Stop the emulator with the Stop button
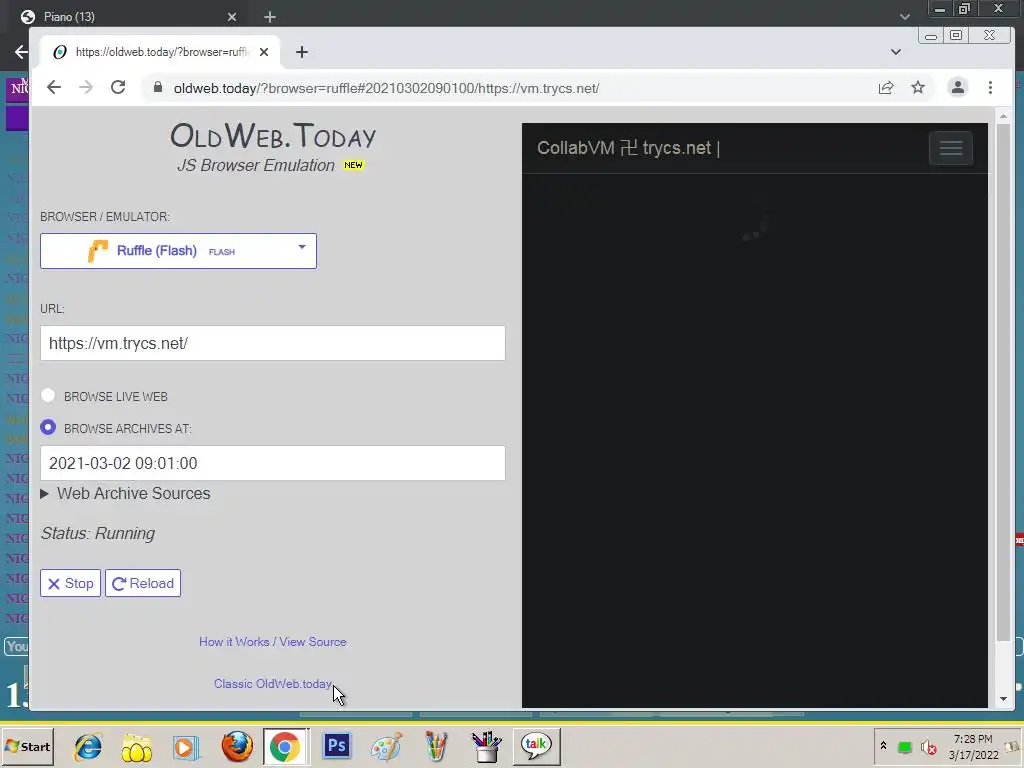 (x=71, y=583)
